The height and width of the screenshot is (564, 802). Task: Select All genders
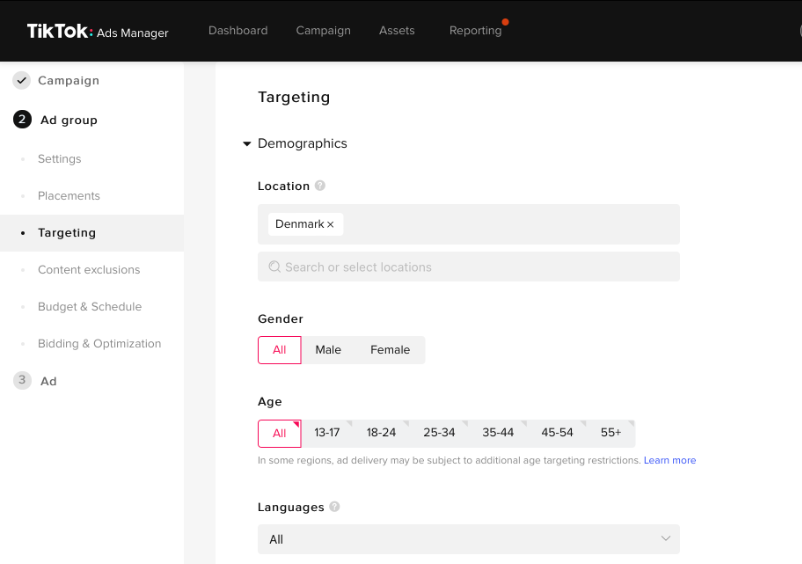click(279, 350)
